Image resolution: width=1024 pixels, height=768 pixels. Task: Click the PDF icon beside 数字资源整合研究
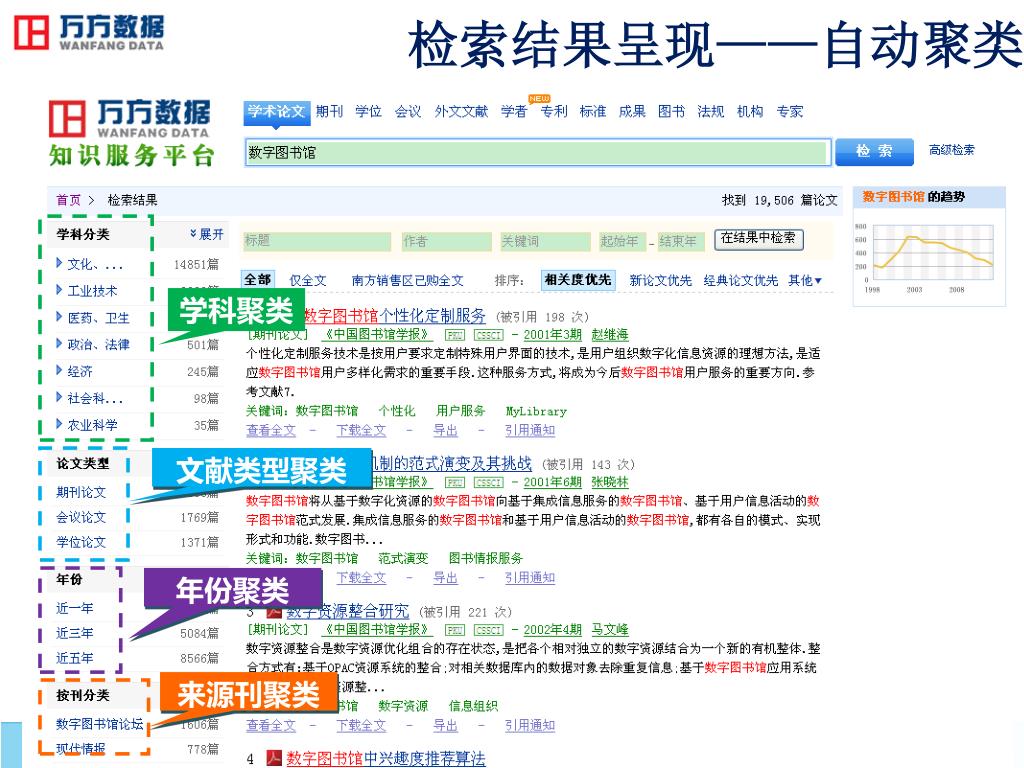pyautogui.click(x=274, y=612)
